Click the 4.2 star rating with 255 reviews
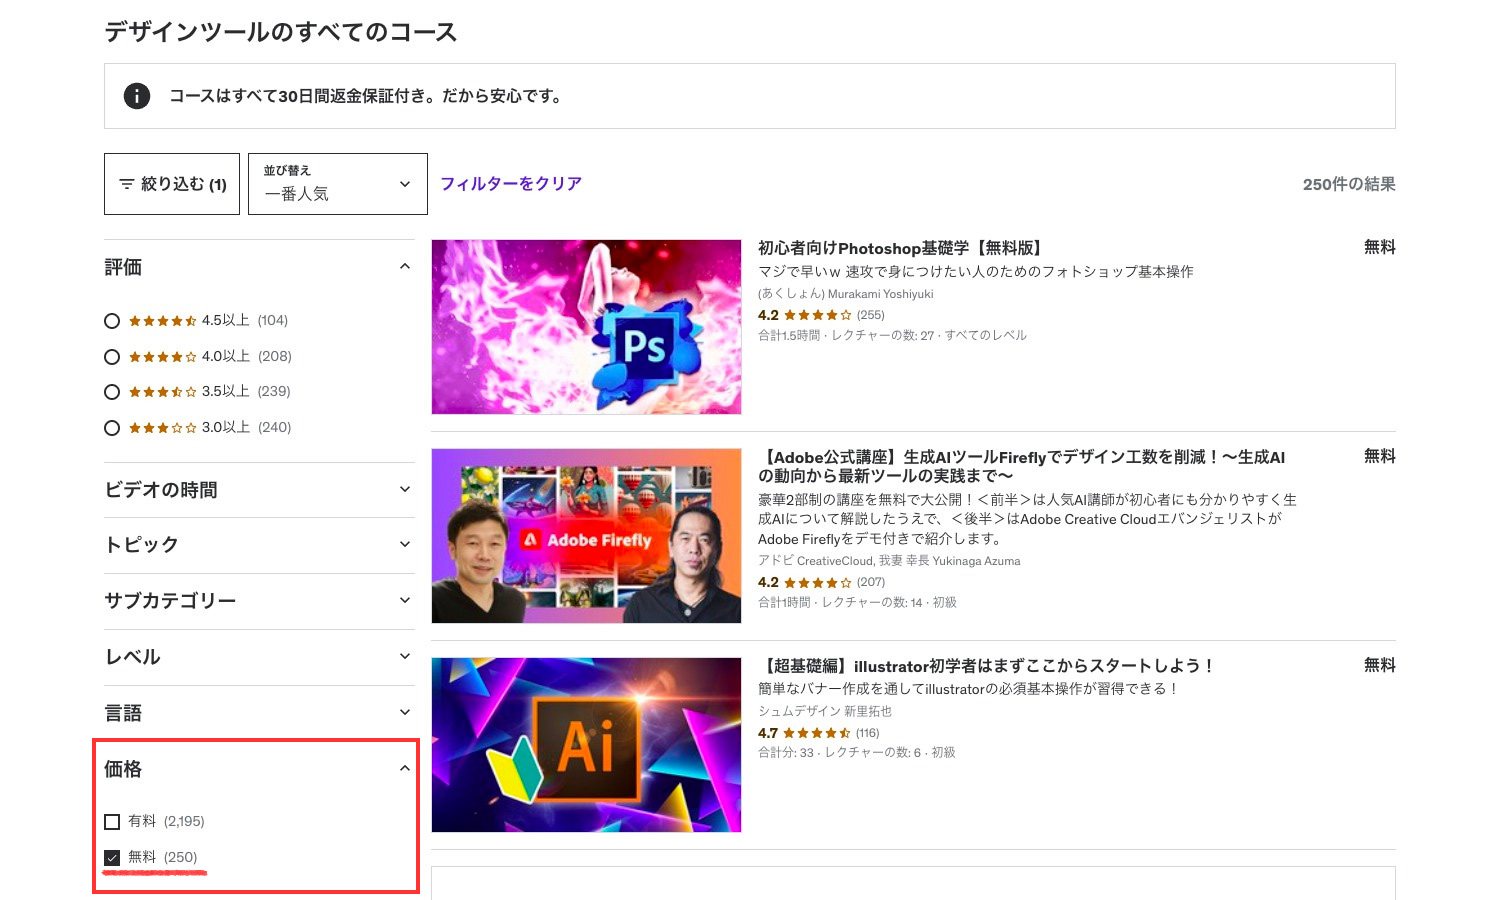This screenshot has width=1500, height=900. (x=821, y=315)
